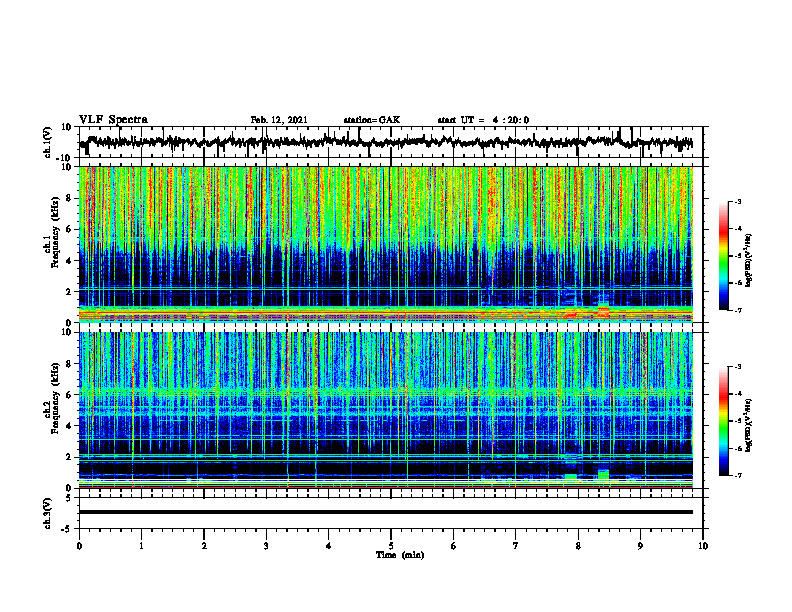Click the "-5" label on upper colorbar
The width and height of the screenshot is (792, 612).
click(738, 256)
